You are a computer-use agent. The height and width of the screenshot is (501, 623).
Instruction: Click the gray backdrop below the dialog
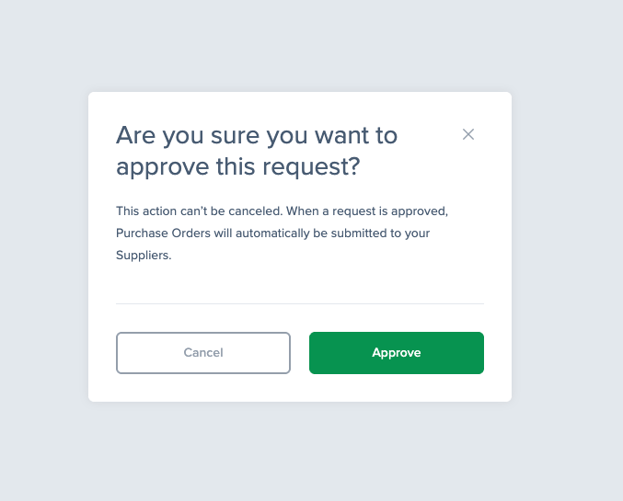point(300,451)
